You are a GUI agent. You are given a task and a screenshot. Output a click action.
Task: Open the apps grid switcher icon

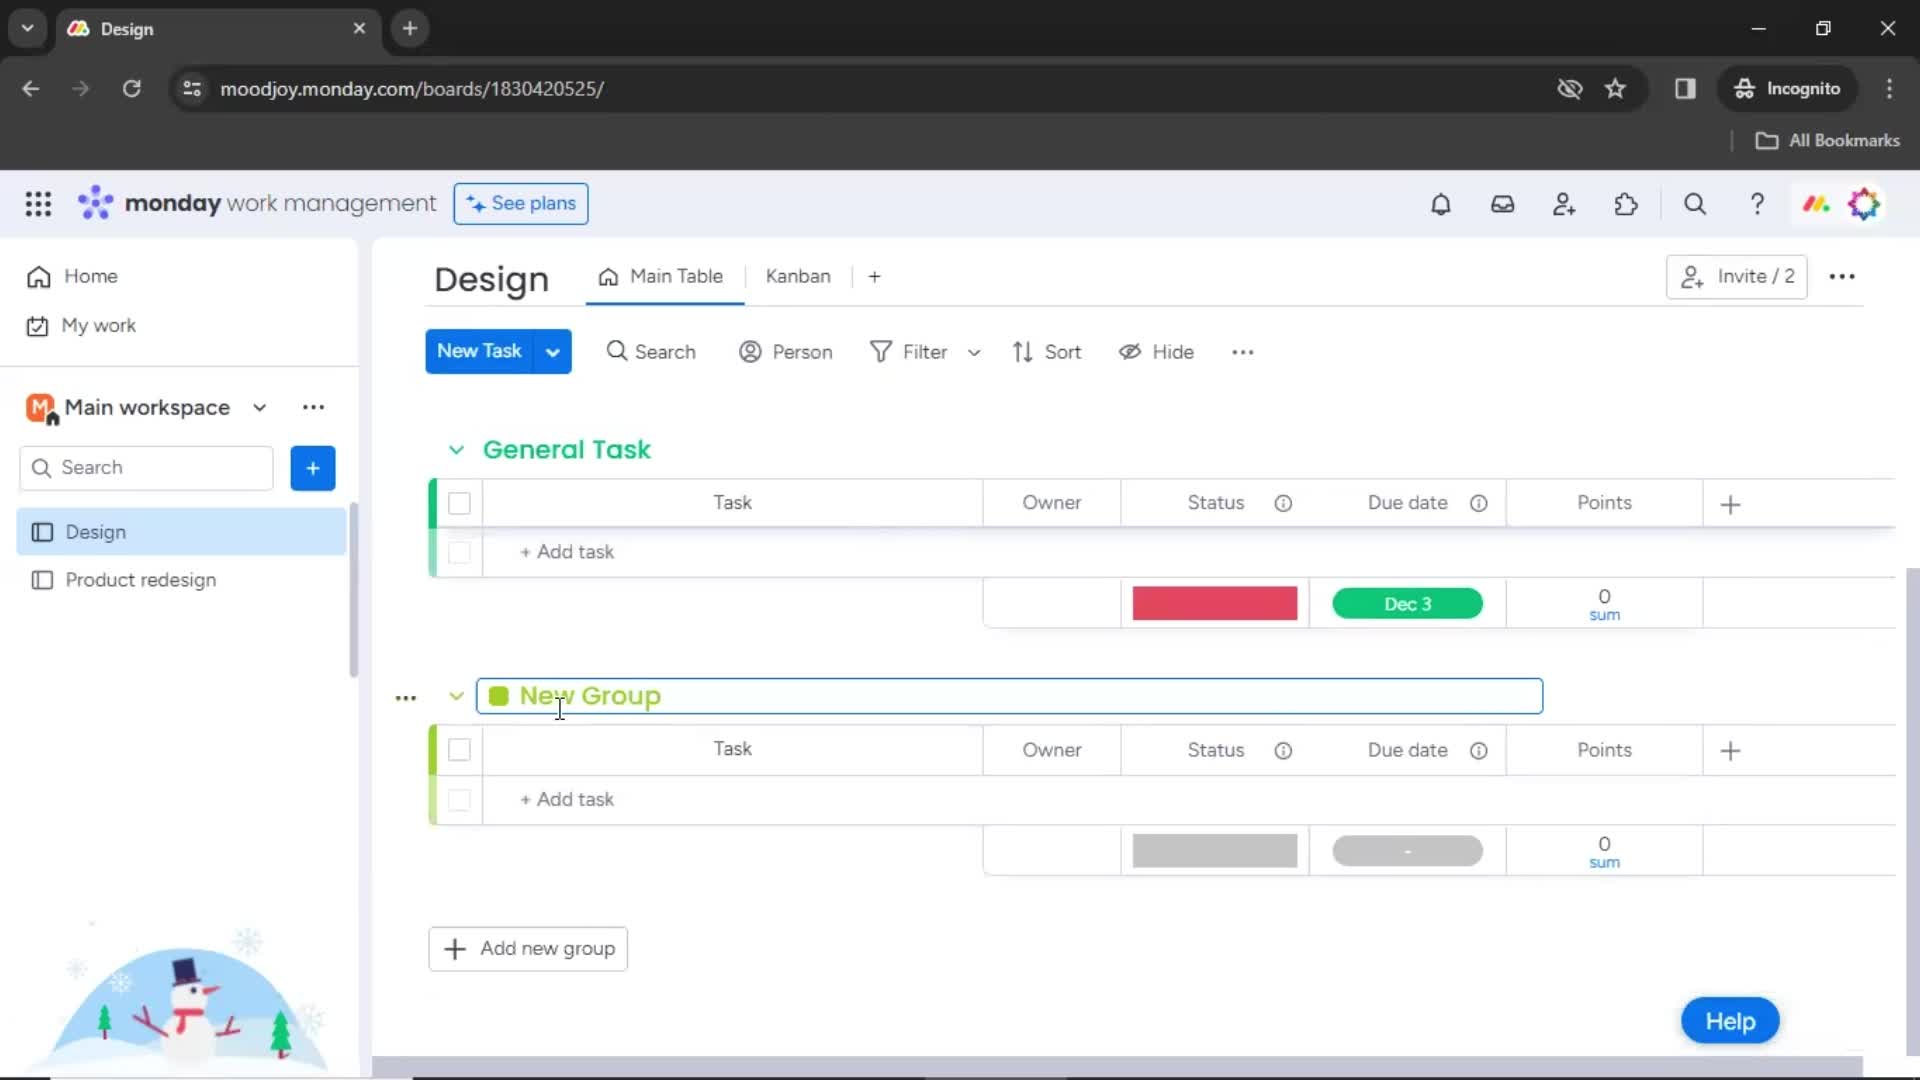tap(38, 204)
